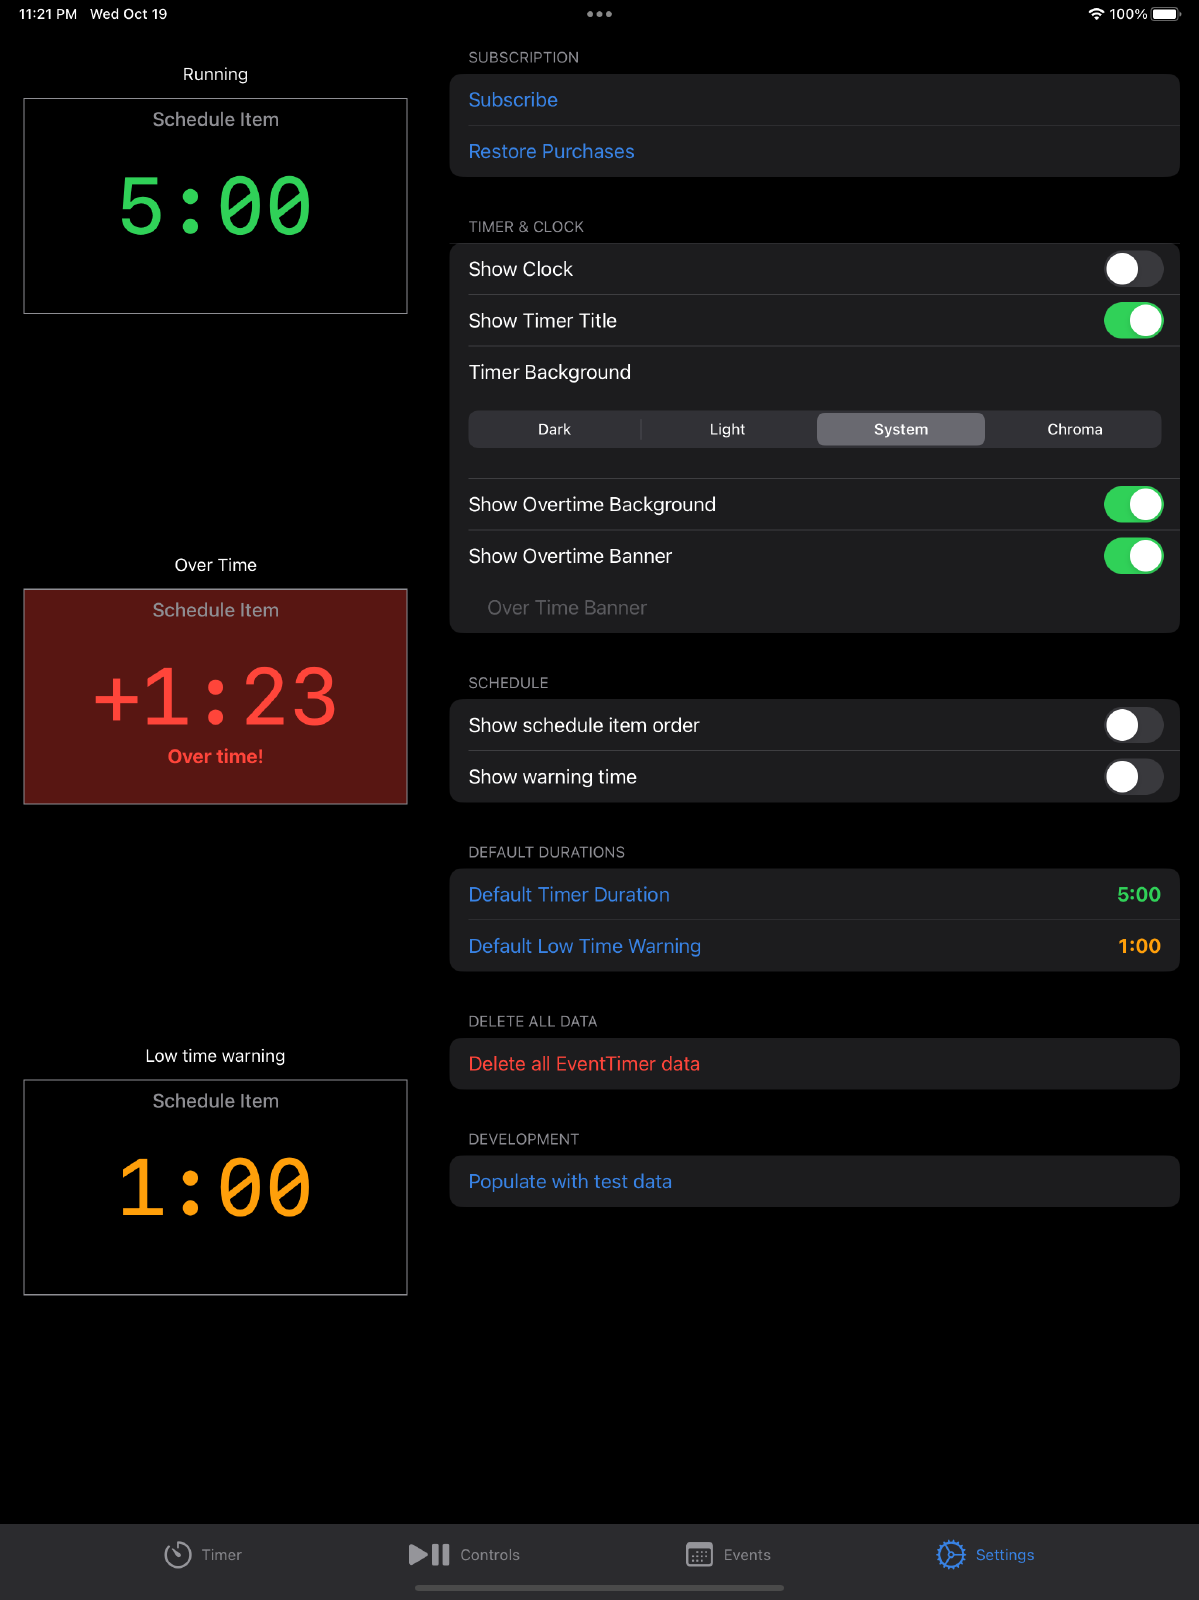Viewport: 1199px width, 1600px height.
Task: Tap the Subscribe link
Action: [x=513, y=100]
